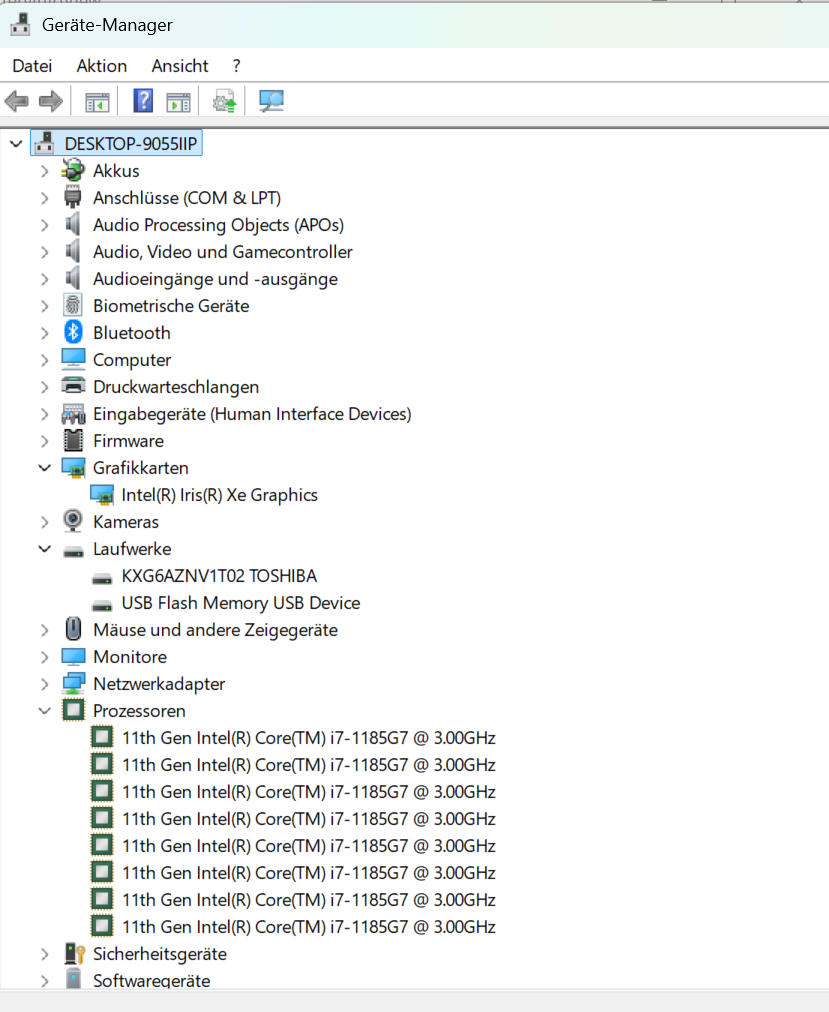
Task: Click the Akkus battery icon
Action: click(73, 170)
